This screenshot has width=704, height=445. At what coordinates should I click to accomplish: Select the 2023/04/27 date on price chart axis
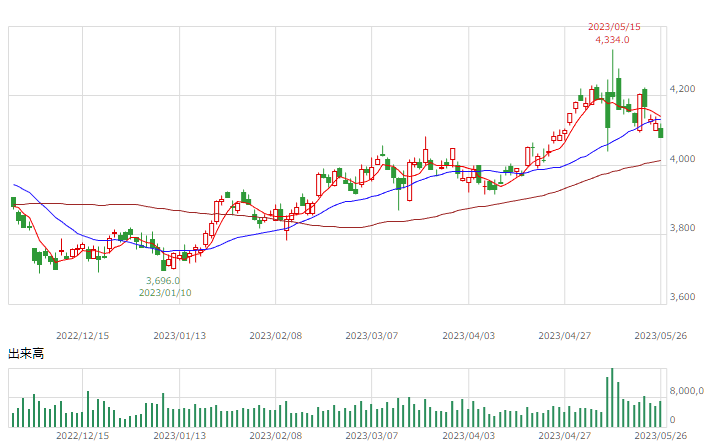pos(565,336)
